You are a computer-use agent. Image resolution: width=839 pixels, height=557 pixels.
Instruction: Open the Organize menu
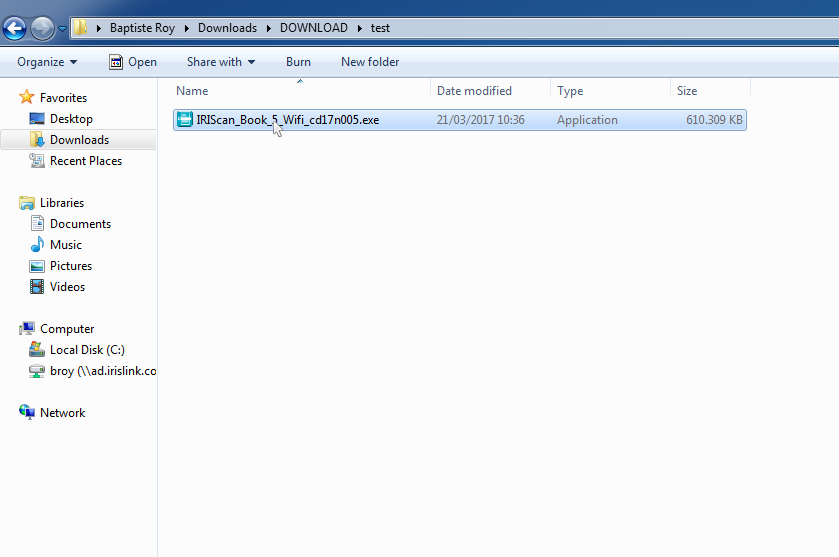pos(47,62)
